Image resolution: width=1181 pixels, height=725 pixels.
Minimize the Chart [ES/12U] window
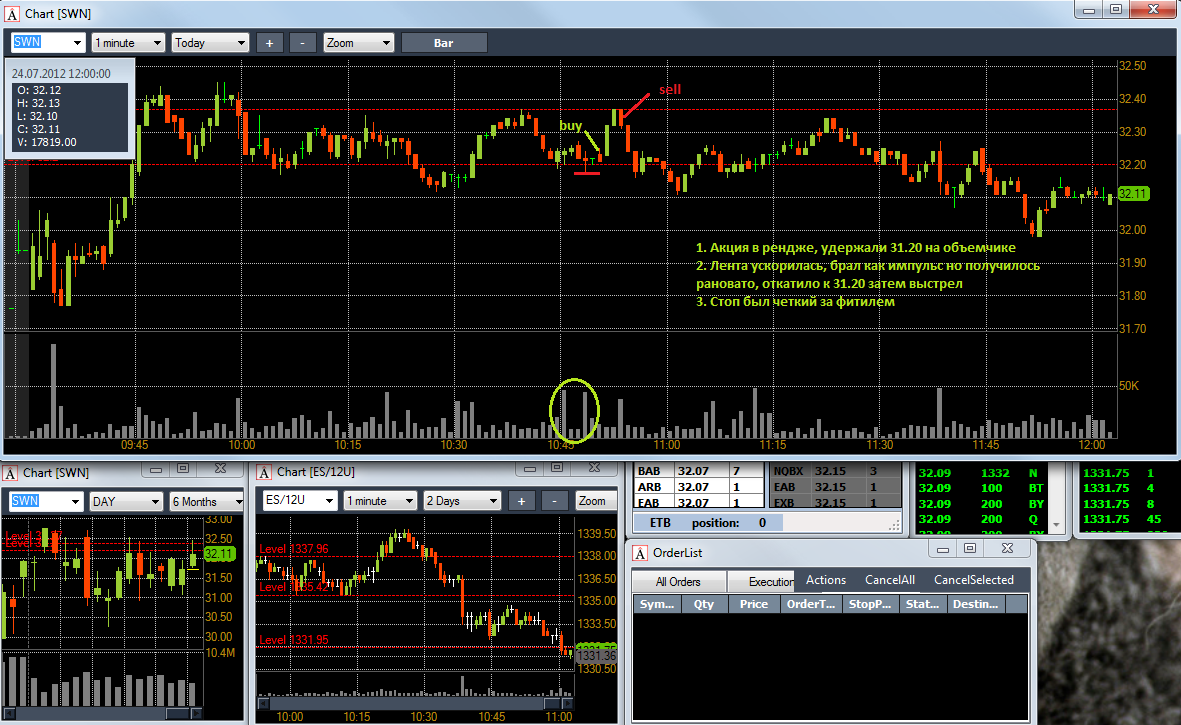(530, 468)
